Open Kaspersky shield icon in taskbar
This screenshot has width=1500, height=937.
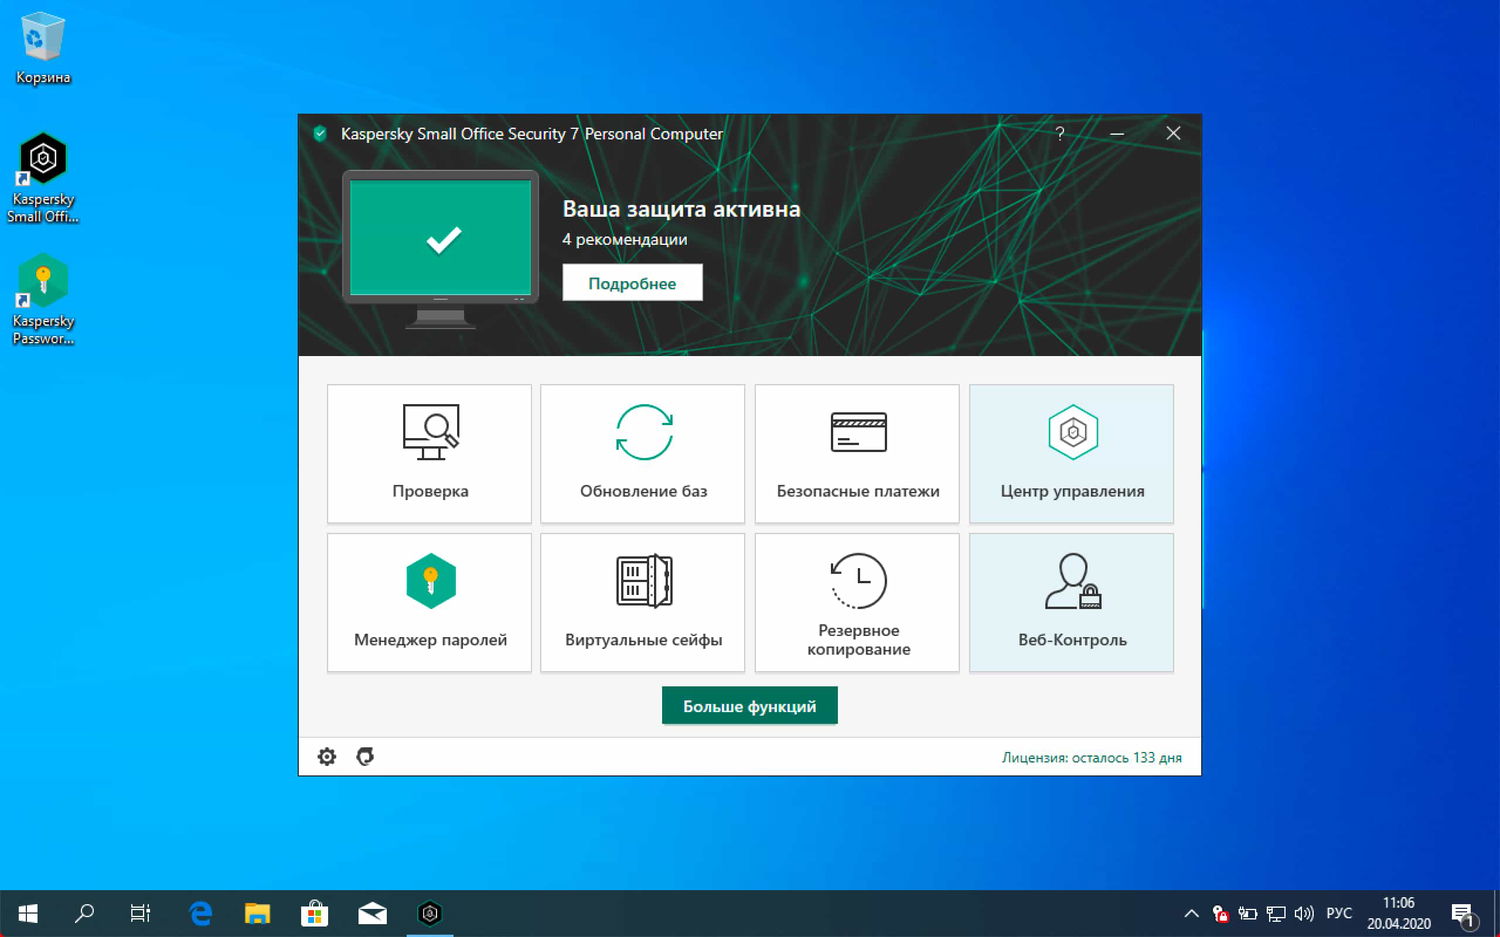pyautogui.click(x=429, y=913)
